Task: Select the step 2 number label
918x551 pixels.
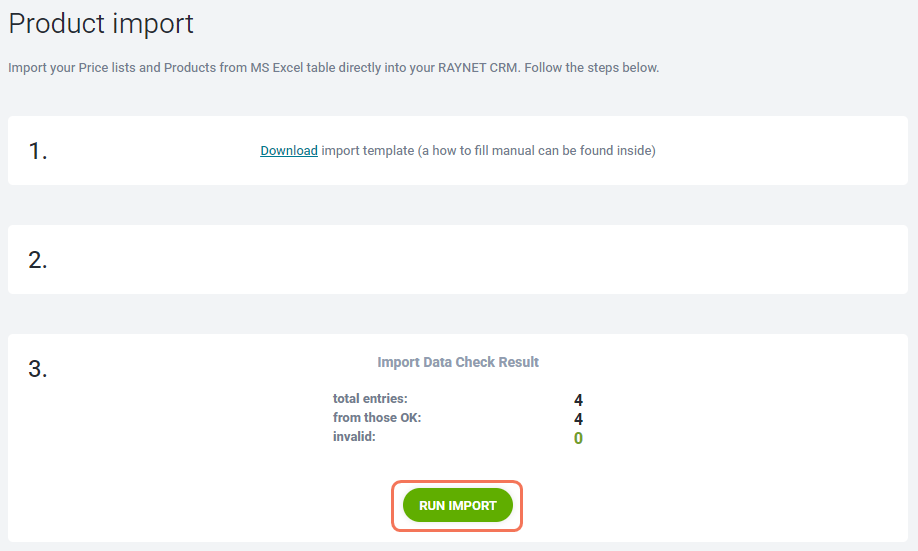Action: [x=38, y=260]
